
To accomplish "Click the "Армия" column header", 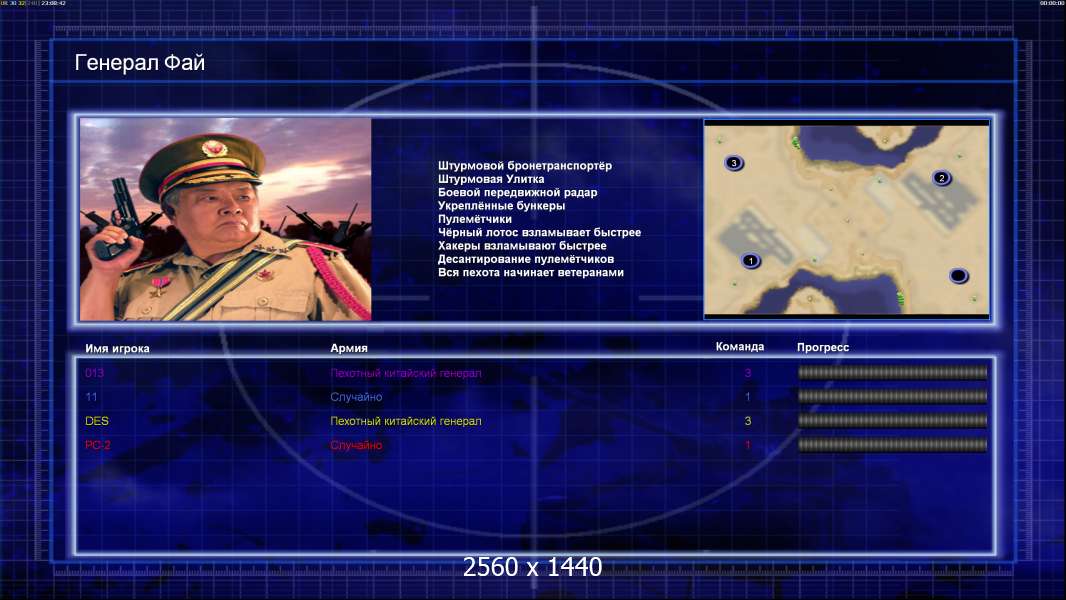I will point(349,347).
